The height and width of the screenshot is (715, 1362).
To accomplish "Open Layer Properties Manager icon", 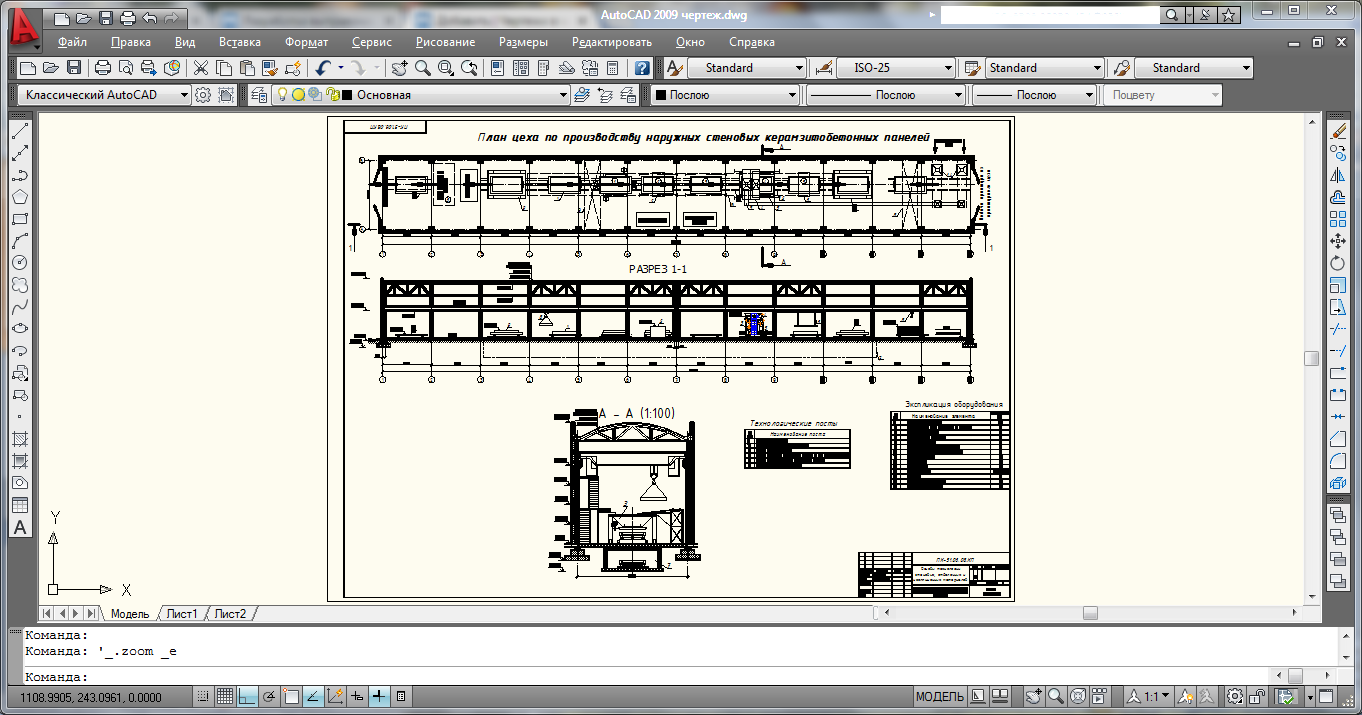I will point(259,95).
